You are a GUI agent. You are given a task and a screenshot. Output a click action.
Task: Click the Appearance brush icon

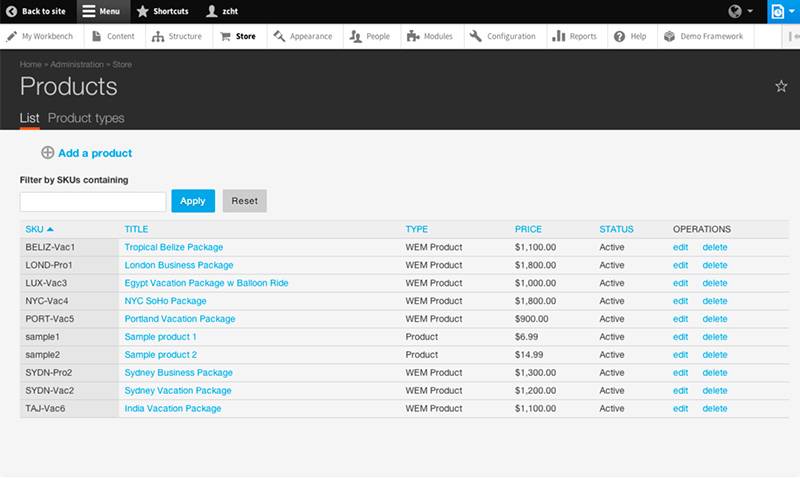coord(279,36)
